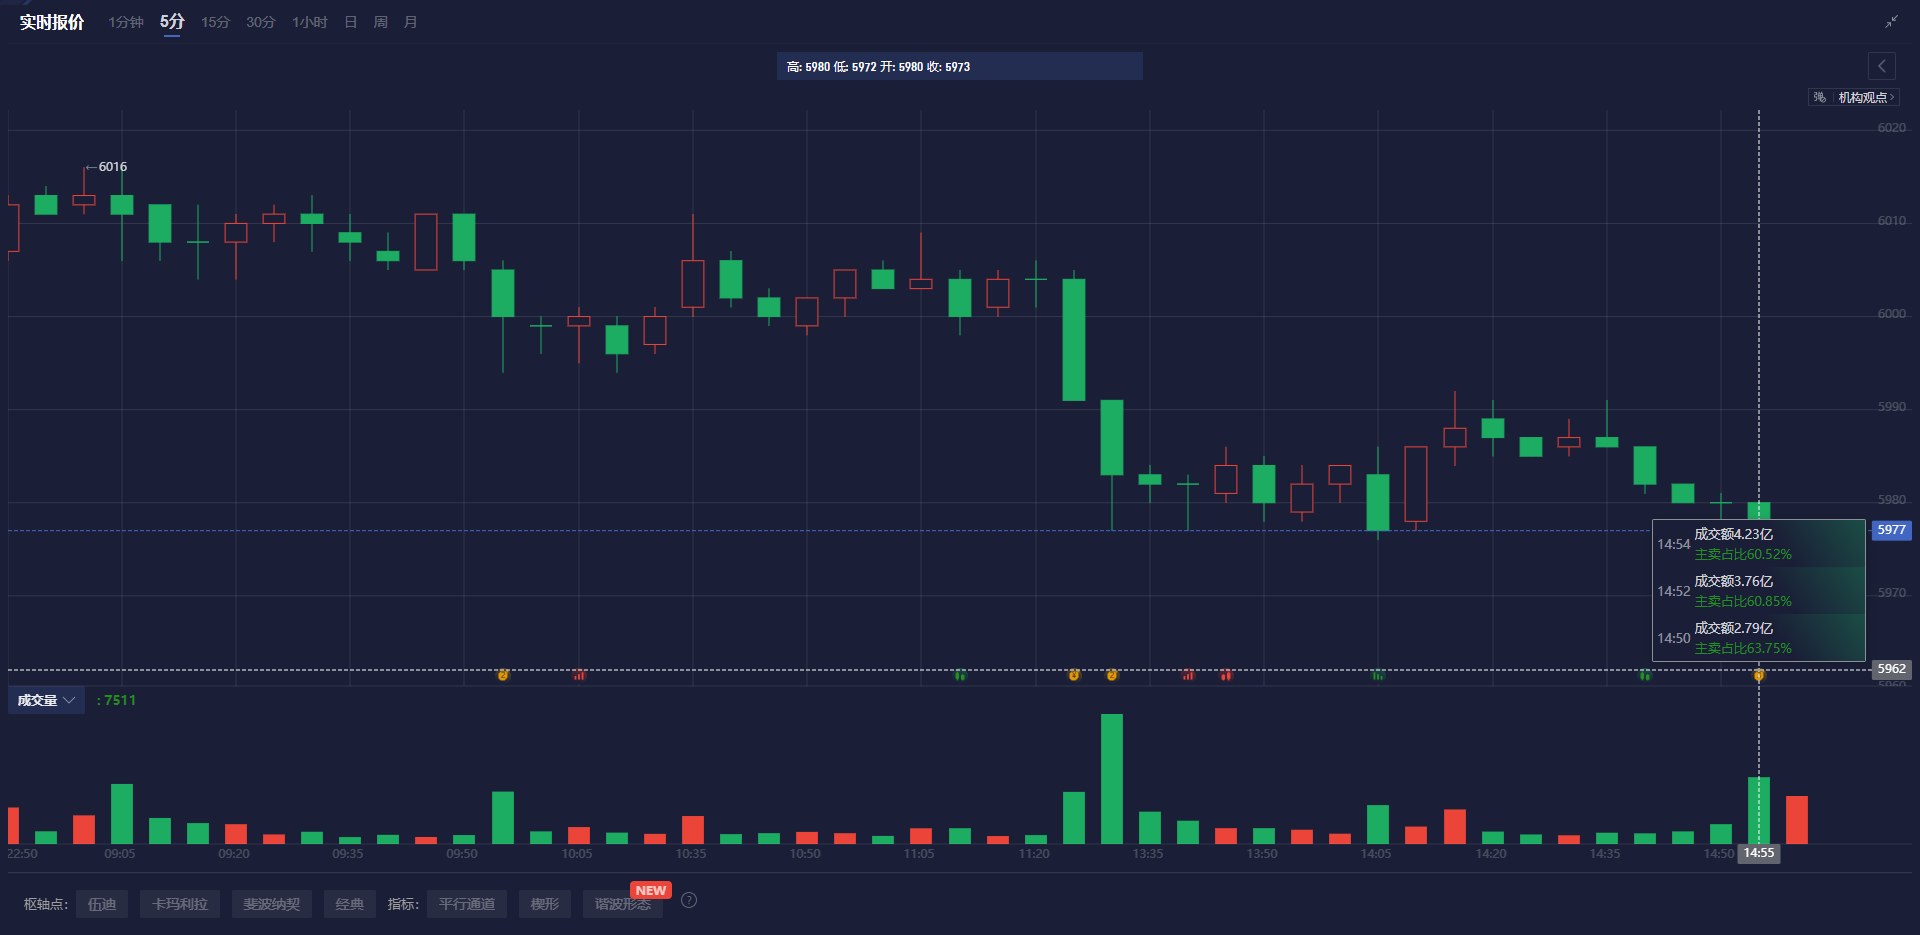The width and height of the screenshot is (1920, 935).
Task: Toggle the 弹 bullet comments icon
Action: pos(1819,97)
